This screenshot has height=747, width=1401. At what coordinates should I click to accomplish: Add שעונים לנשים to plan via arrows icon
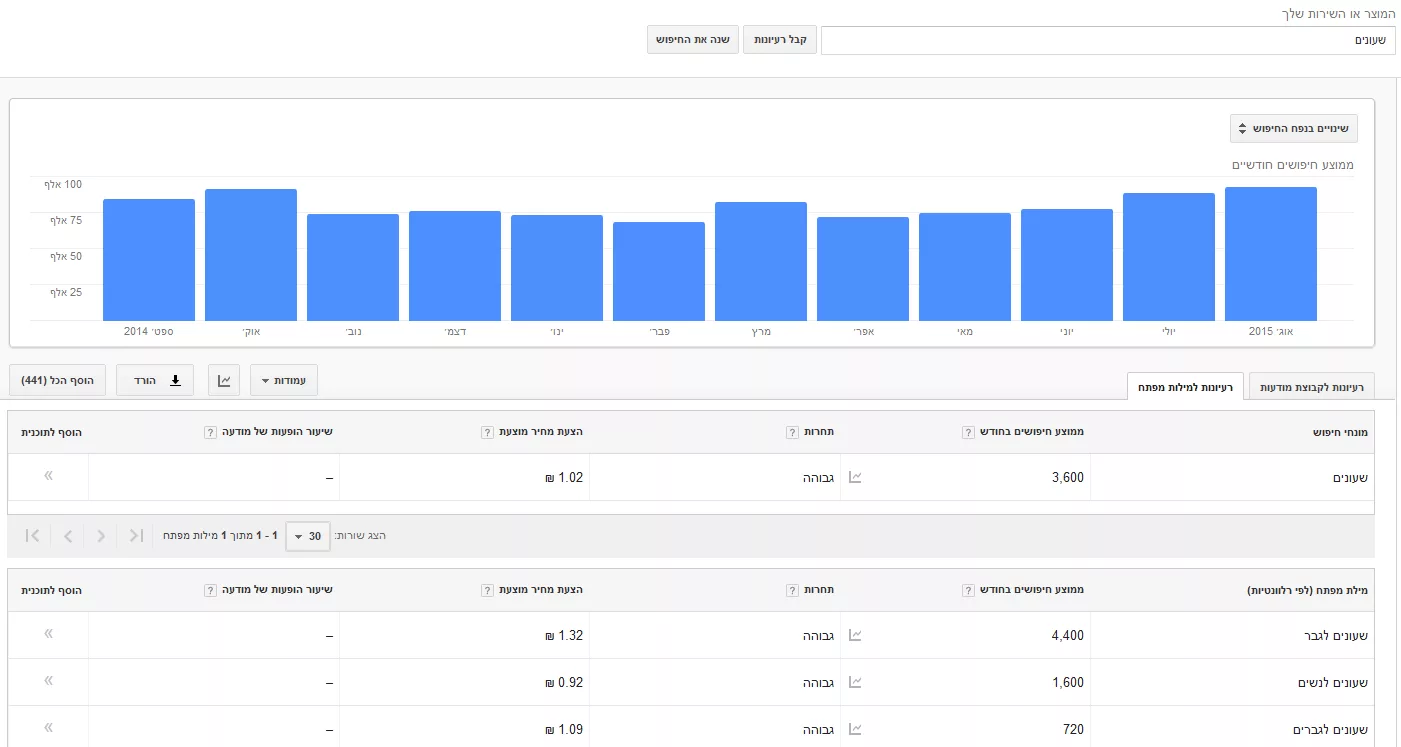click(48, 681)
